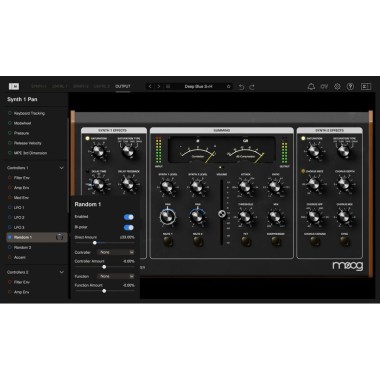The height and width of the screenshot is (380, 380).
Task: Go to the previous preset arrow
Action: click(x=150, y=87)
